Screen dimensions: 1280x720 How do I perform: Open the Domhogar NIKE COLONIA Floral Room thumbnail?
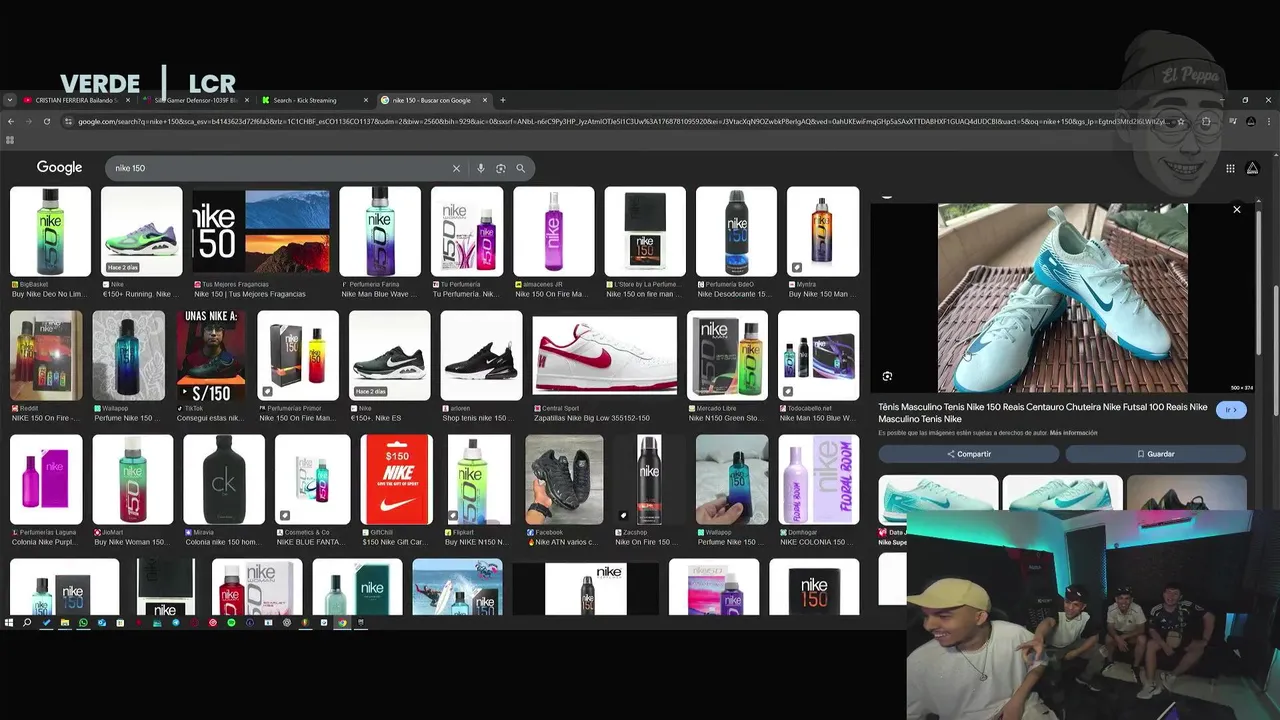click(818, 479)
